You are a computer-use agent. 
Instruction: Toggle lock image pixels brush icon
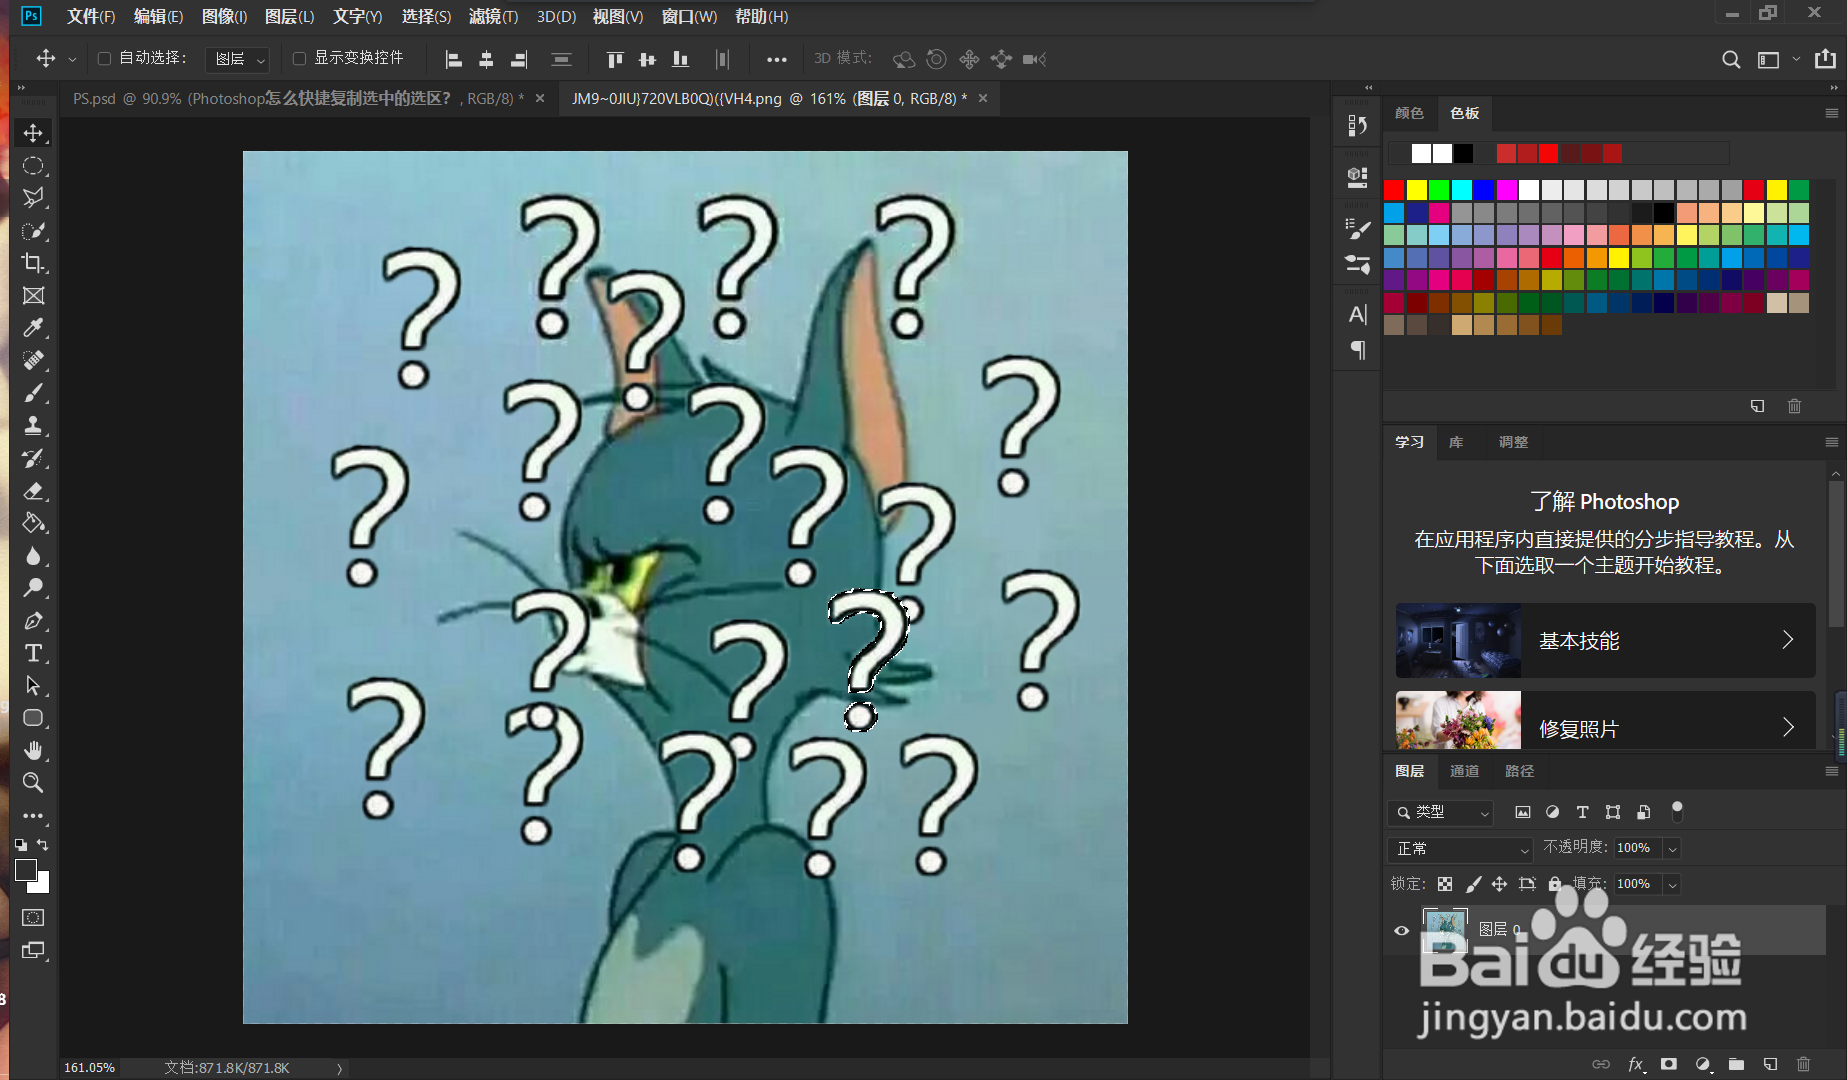coord(1473,884)
